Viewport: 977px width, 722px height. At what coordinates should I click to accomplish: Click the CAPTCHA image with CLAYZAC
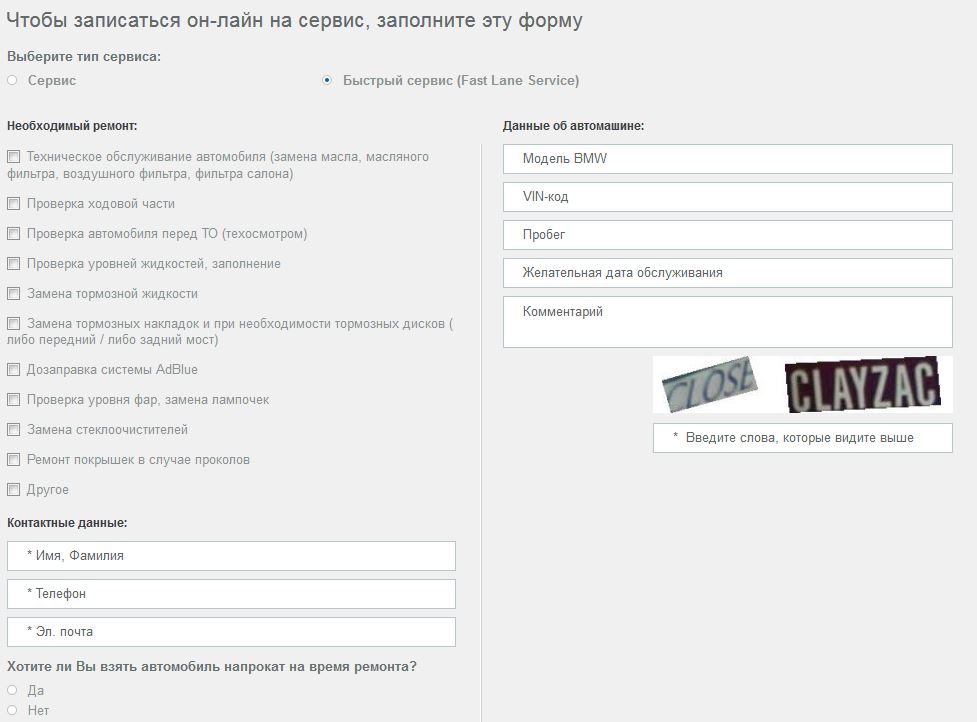point(863,384)
